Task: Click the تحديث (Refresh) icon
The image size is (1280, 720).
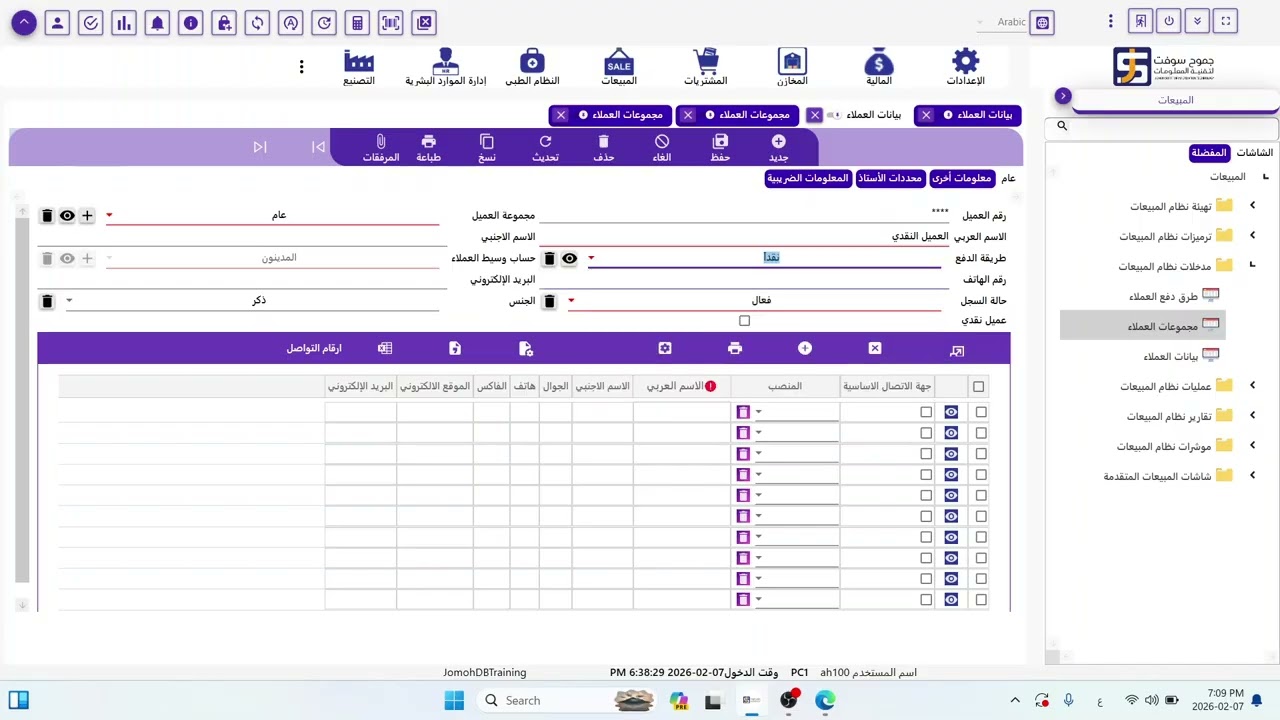Action: click(x=545, y=142)
